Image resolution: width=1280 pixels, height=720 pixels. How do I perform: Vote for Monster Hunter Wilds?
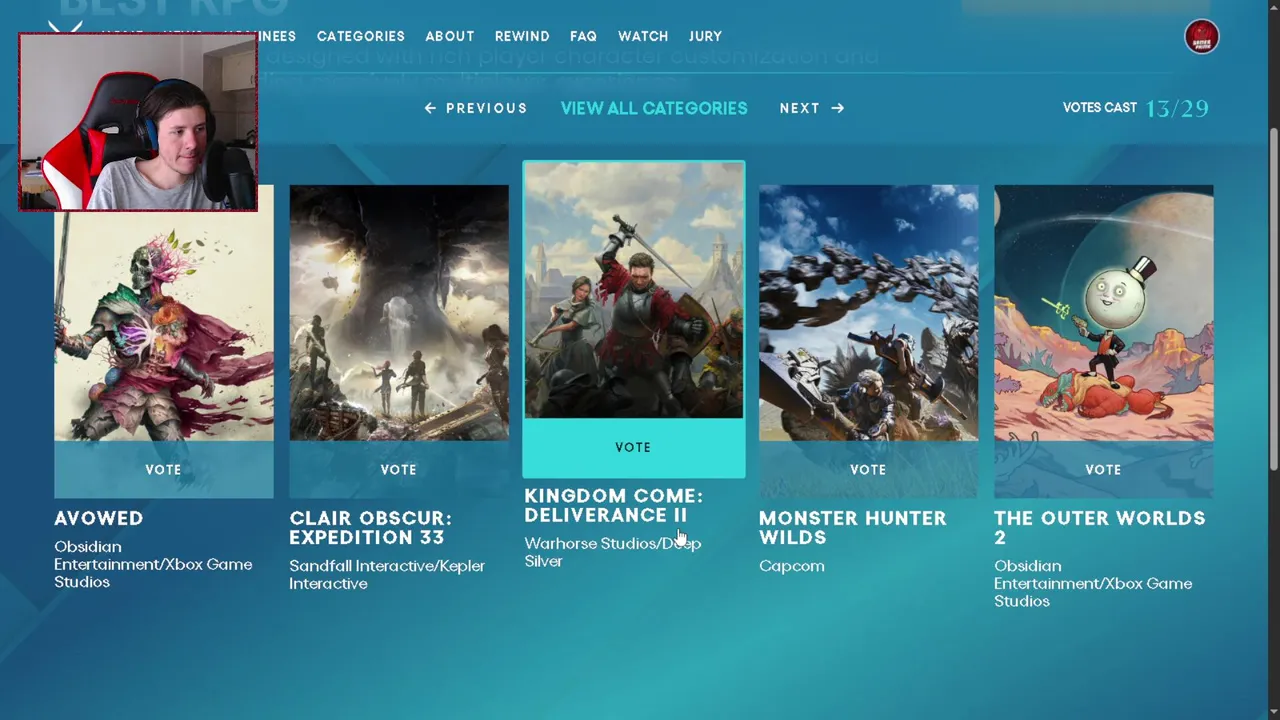(869, 469)
